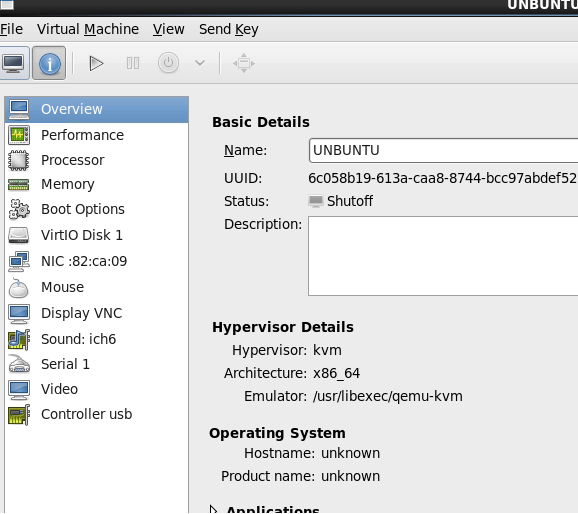Start the virtual machine with play button
Image resolution: width=578 pixels, height=514 pixels.
coord(96,63)
